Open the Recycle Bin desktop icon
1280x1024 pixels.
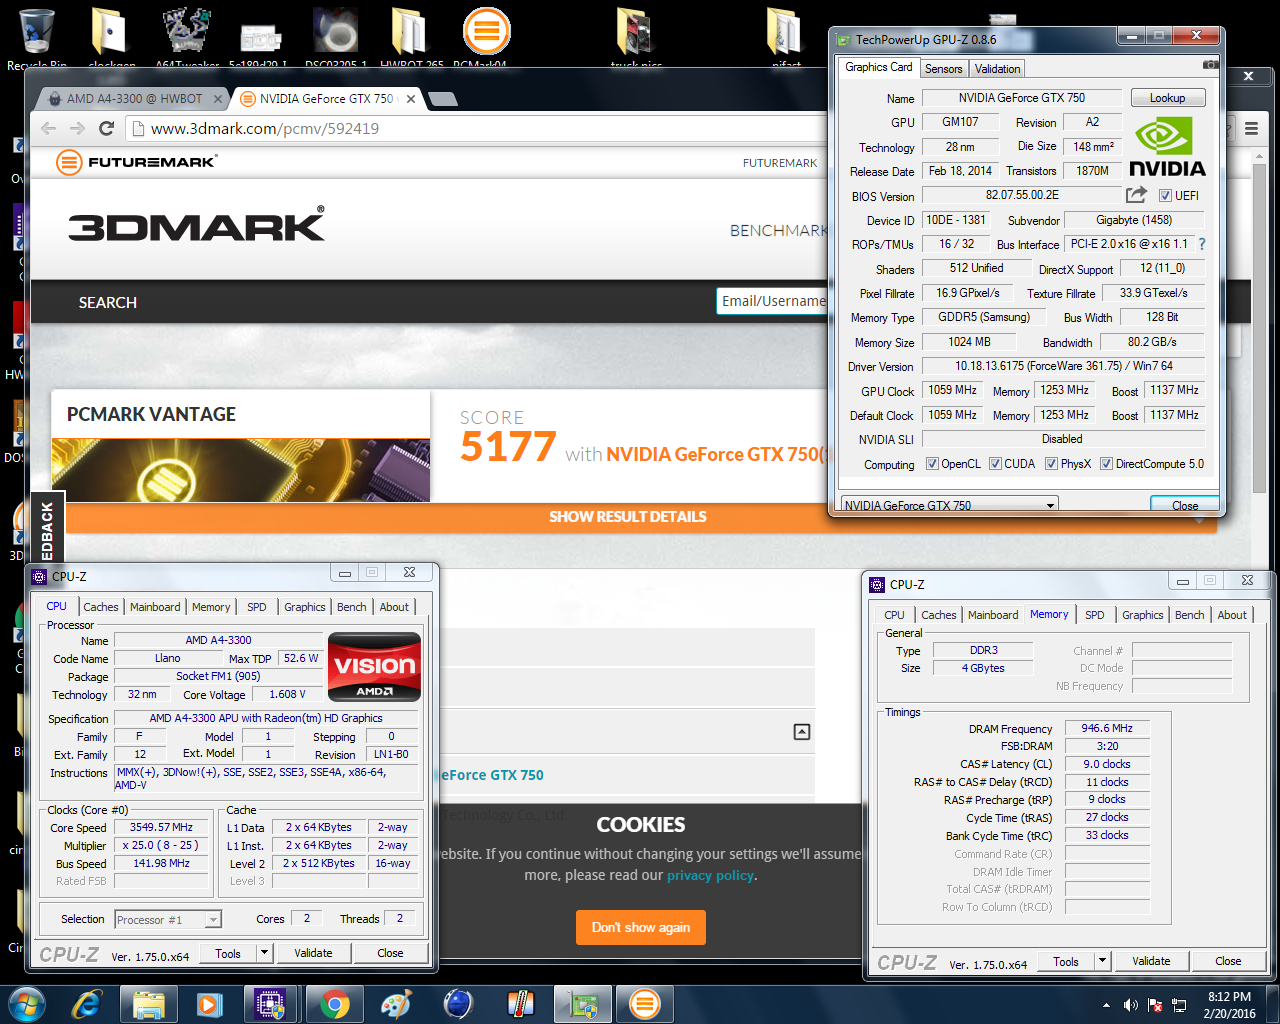pyautogui.click(x=37, y=38)
